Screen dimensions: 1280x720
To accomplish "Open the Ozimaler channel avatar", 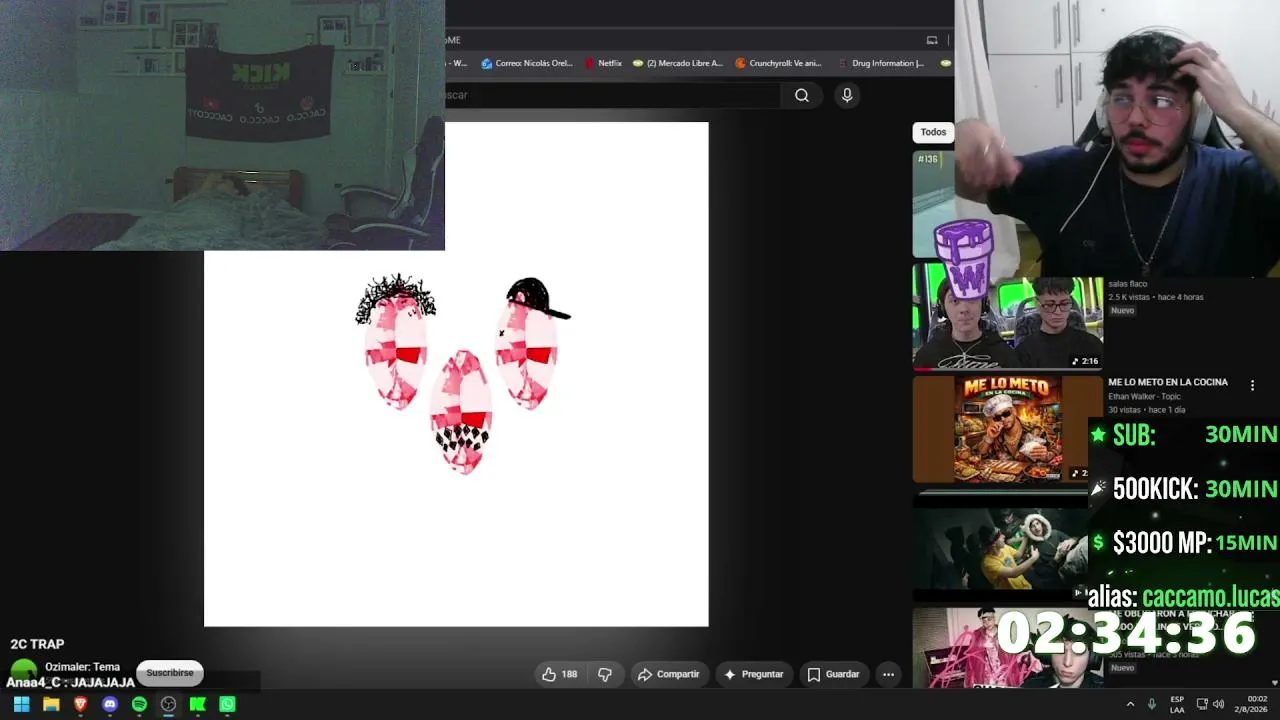I will [24, 672].
